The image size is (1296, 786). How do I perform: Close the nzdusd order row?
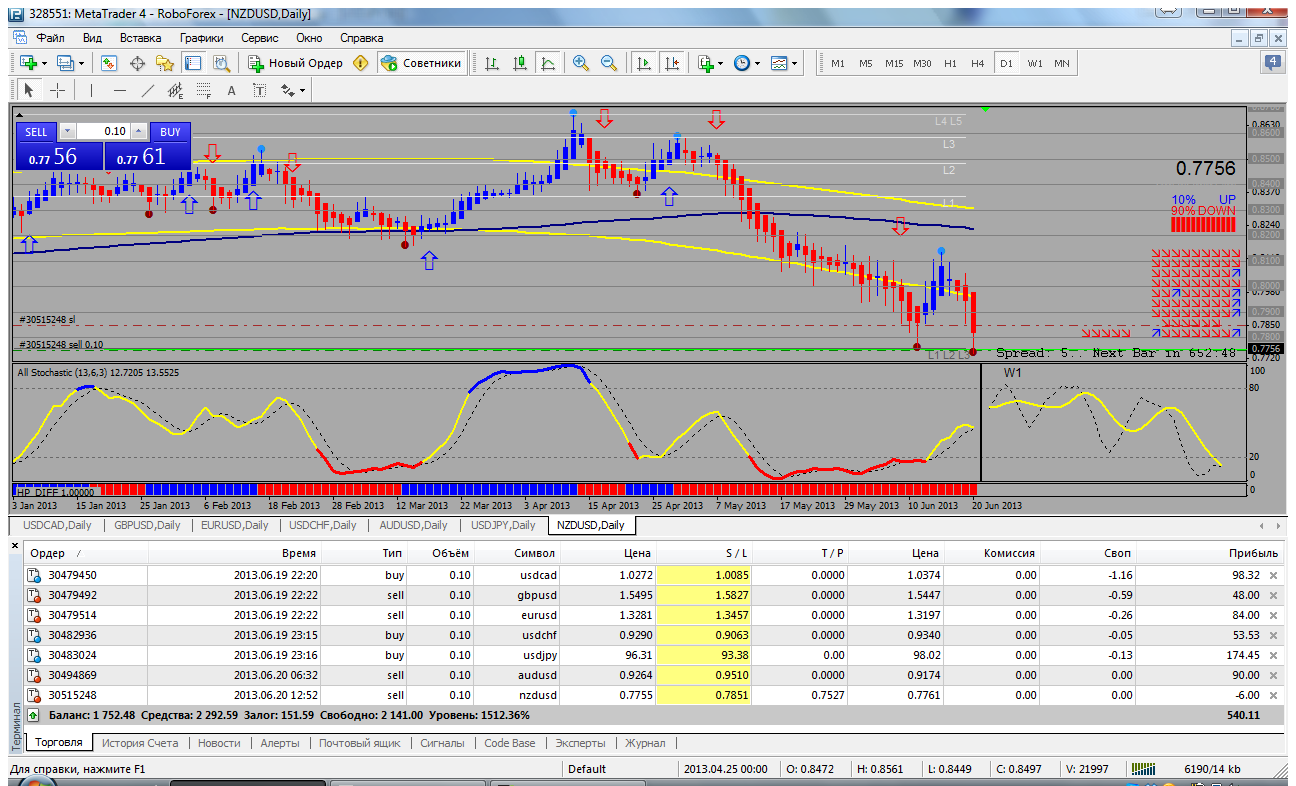tap(1273, 695)
